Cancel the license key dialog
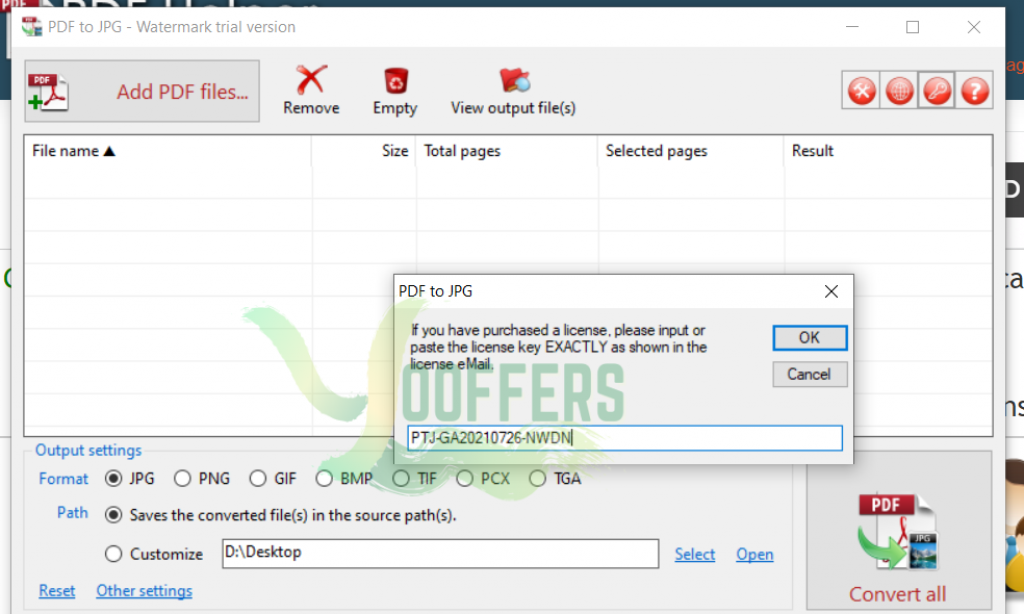Screen dimensions: 1024x614 (810, 374)
